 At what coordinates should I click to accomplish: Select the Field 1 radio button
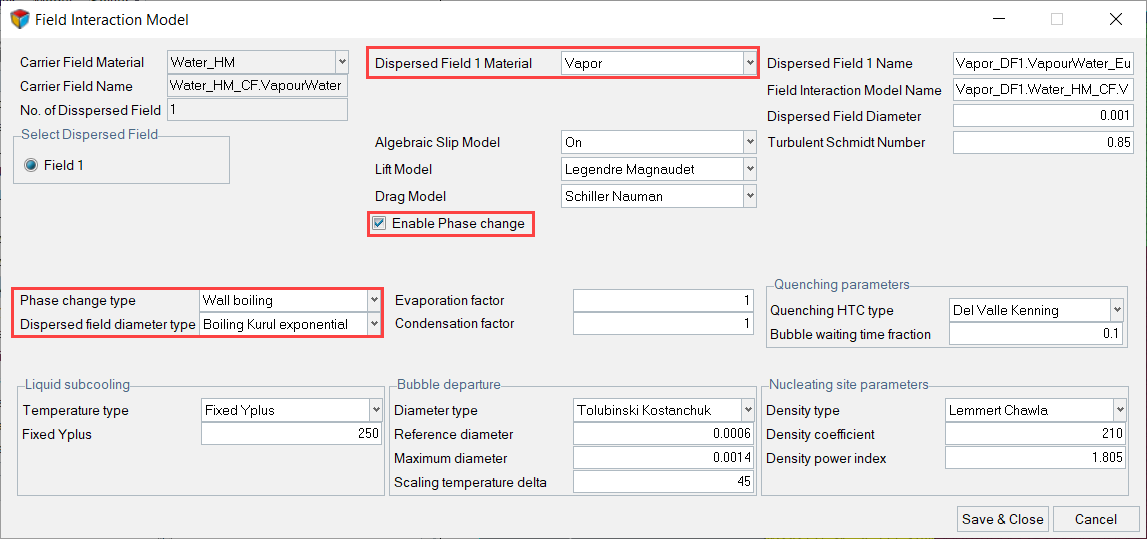(x=32, y=166)
